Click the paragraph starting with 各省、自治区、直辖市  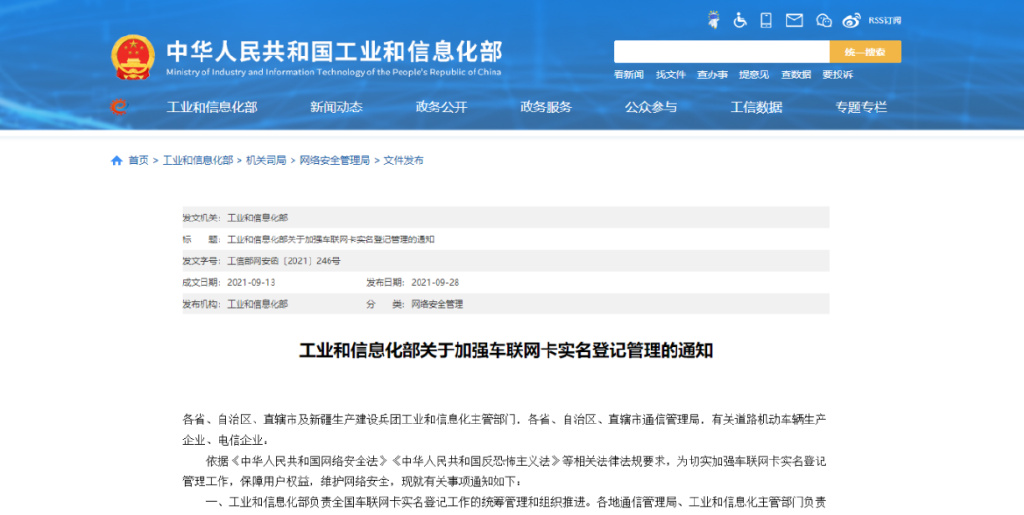point(504,429)
